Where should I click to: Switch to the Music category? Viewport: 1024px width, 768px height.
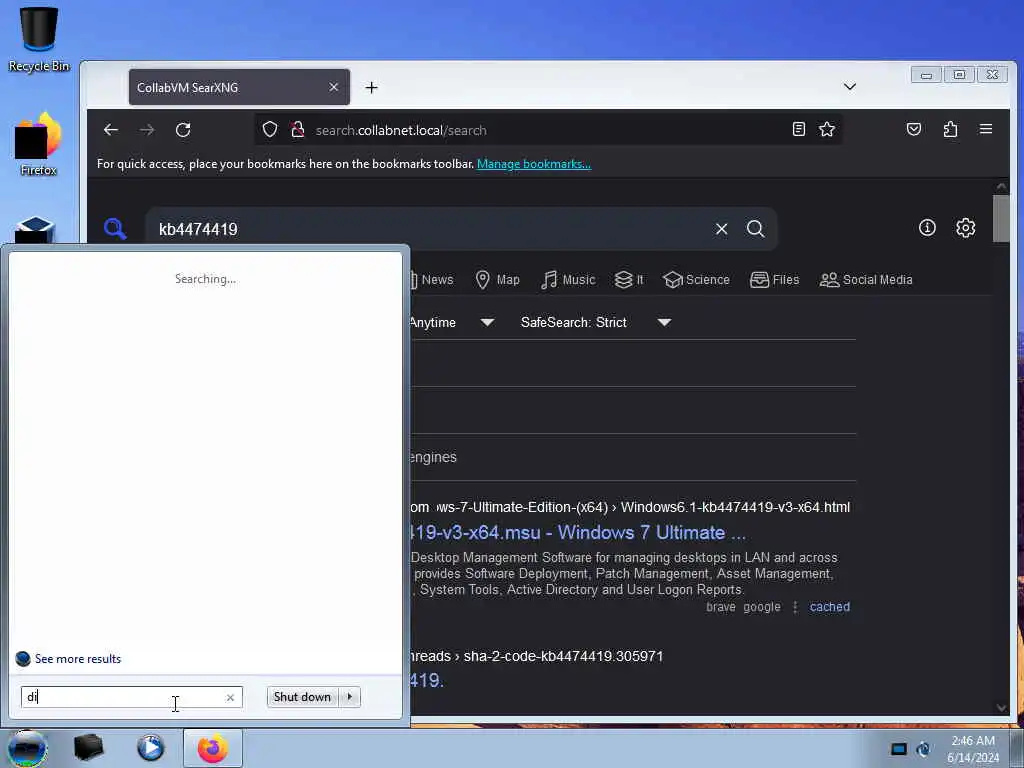(568, 280)
